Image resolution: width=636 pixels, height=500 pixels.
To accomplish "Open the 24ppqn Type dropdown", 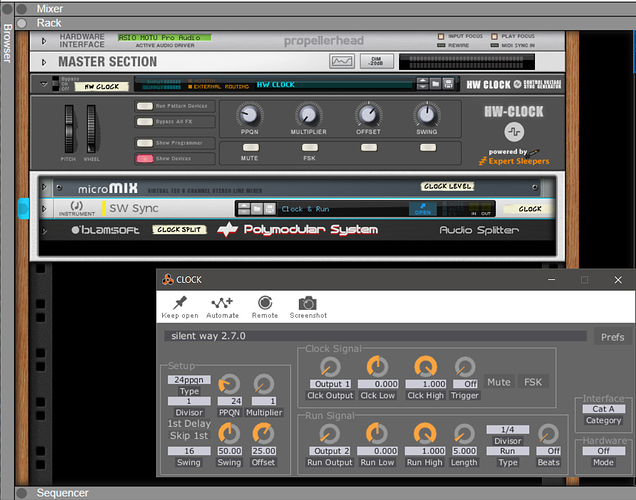I will 189,380.
